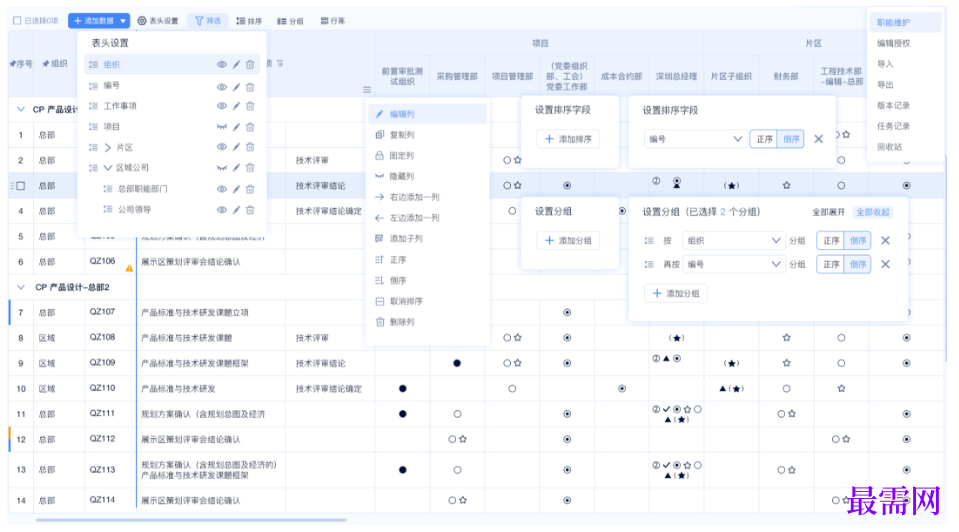Edit the 片区 field with pencil icon
This screenshot has height=532, width=959.
tap(236, 147)
